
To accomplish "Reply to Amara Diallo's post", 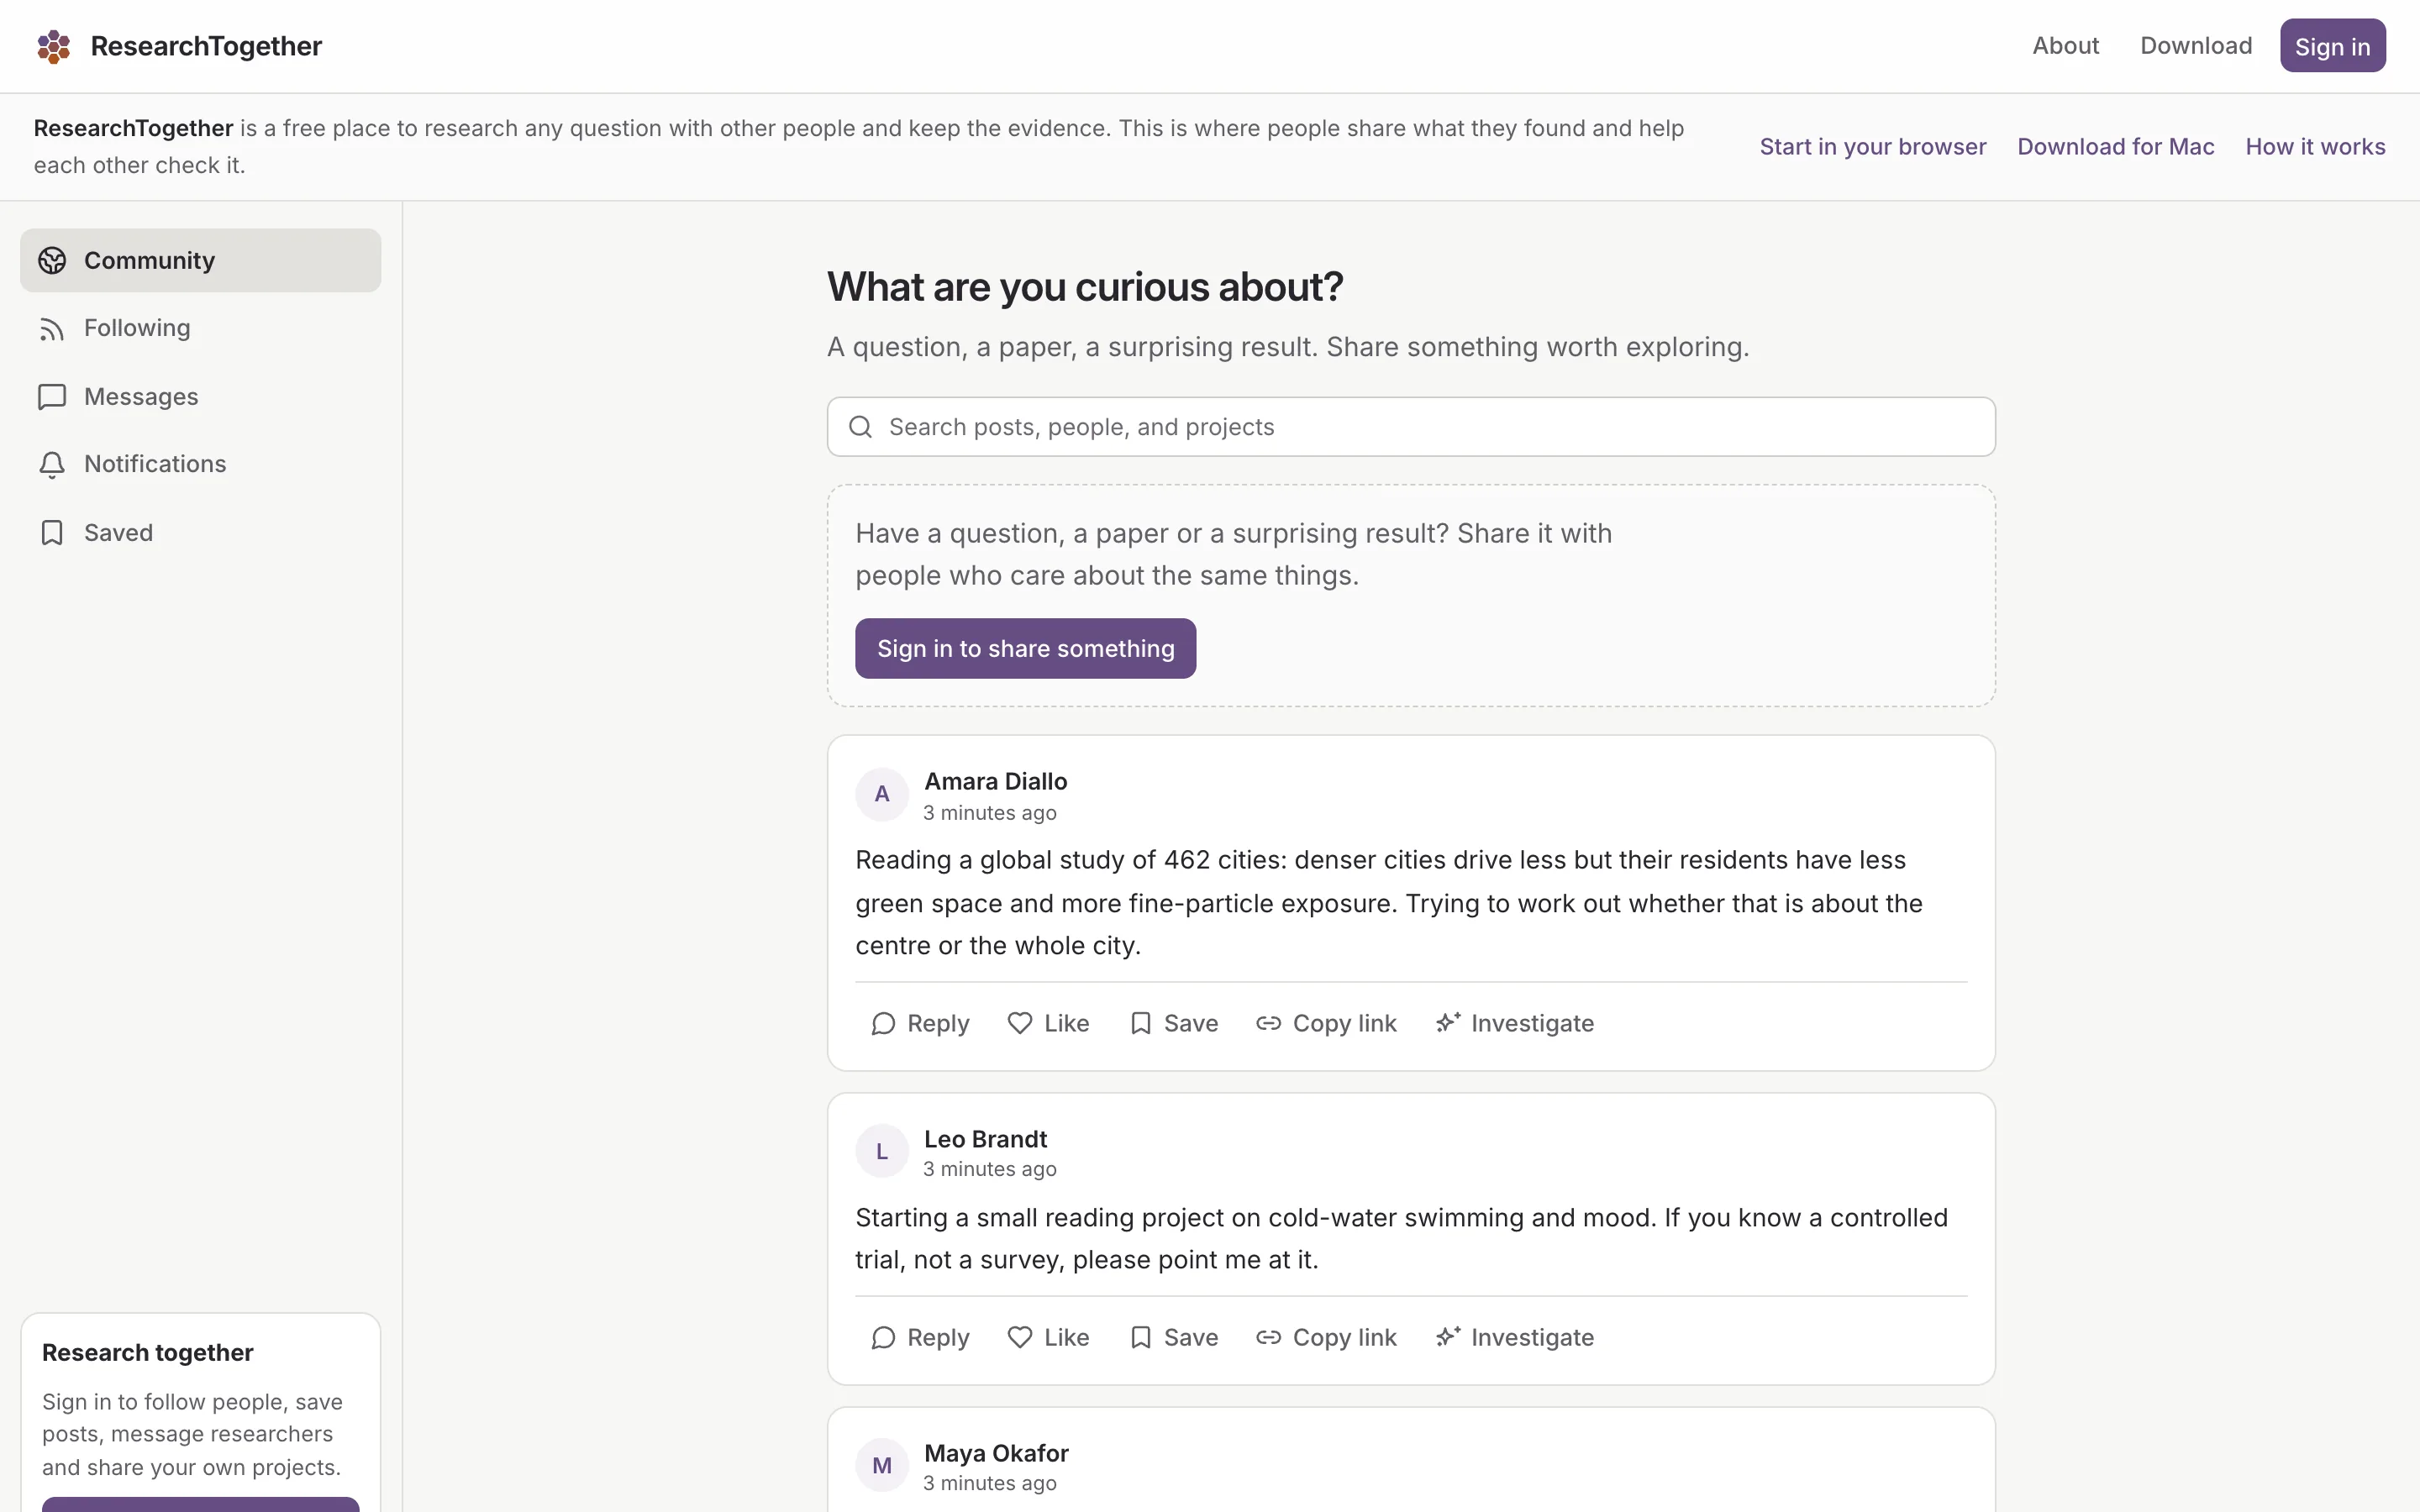I will tap(920, 1023).
